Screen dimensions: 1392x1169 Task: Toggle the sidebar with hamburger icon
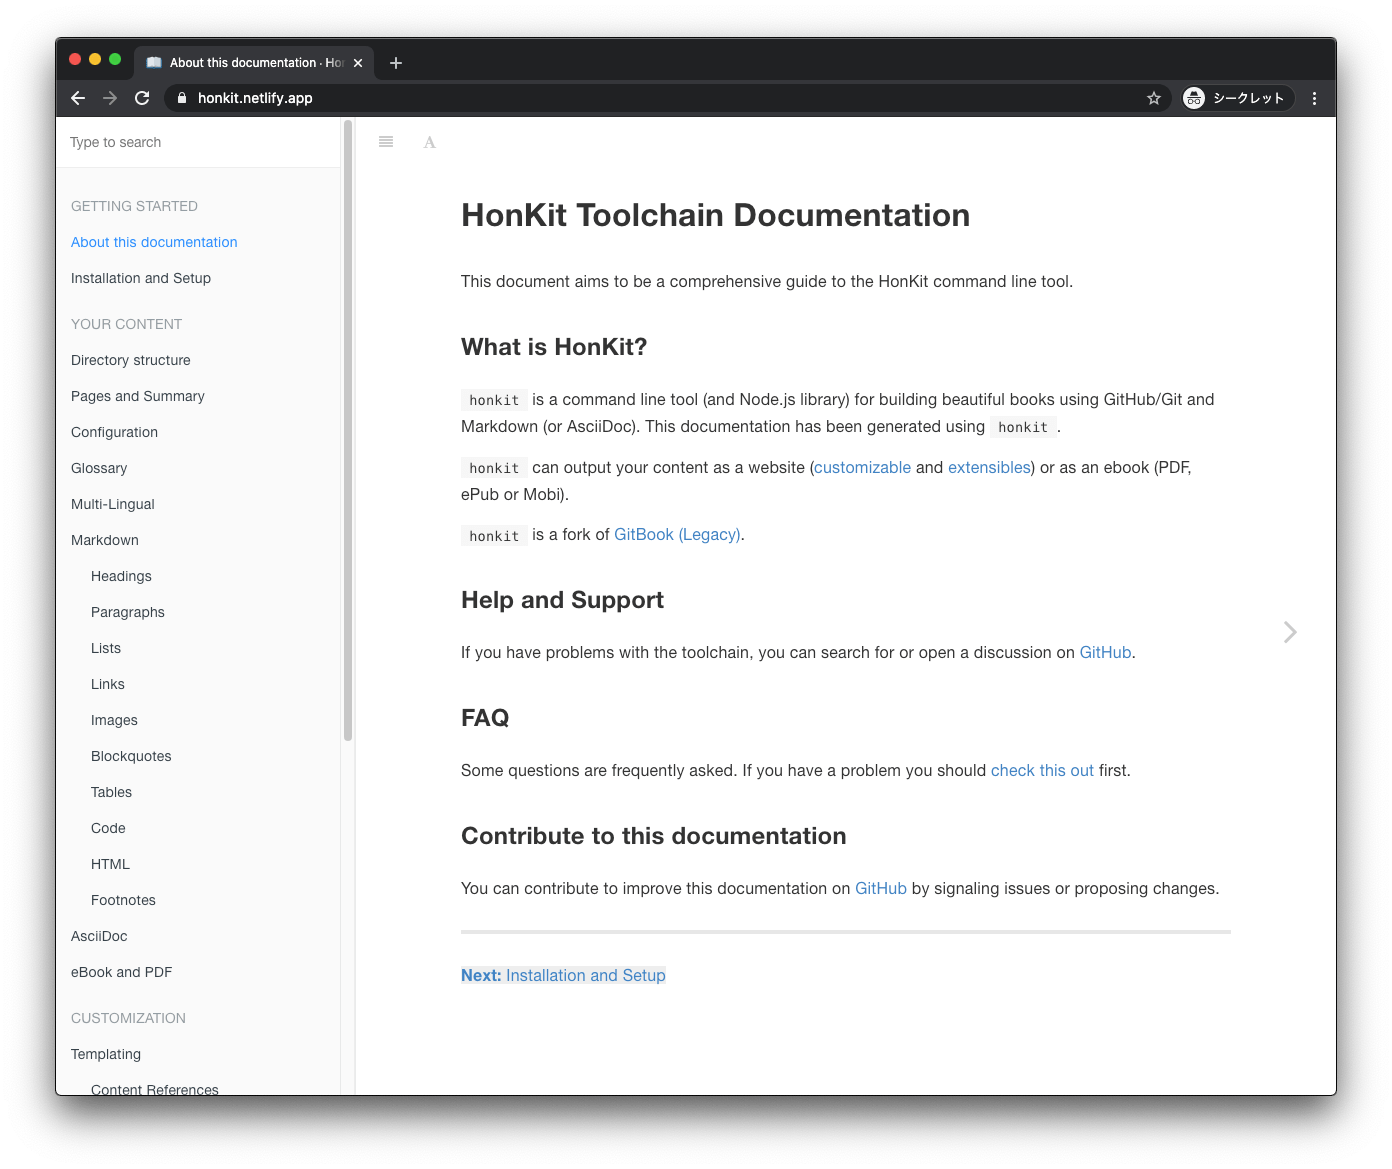(x=386, y=141)
